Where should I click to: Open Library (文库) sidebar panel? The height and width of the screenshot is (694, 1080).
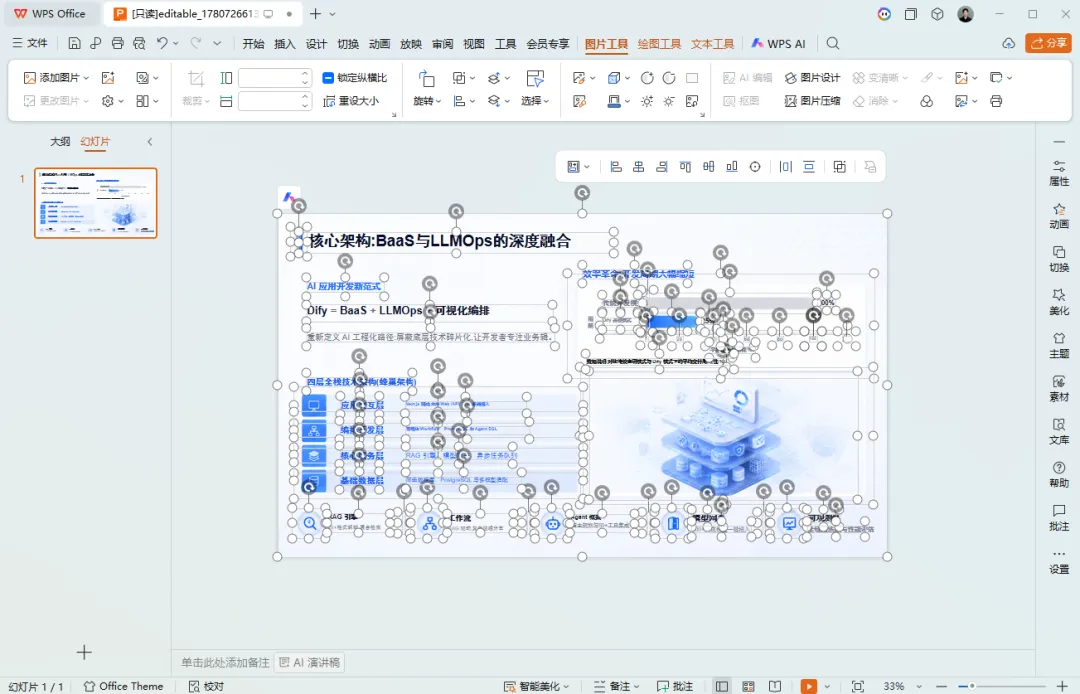1059,432
